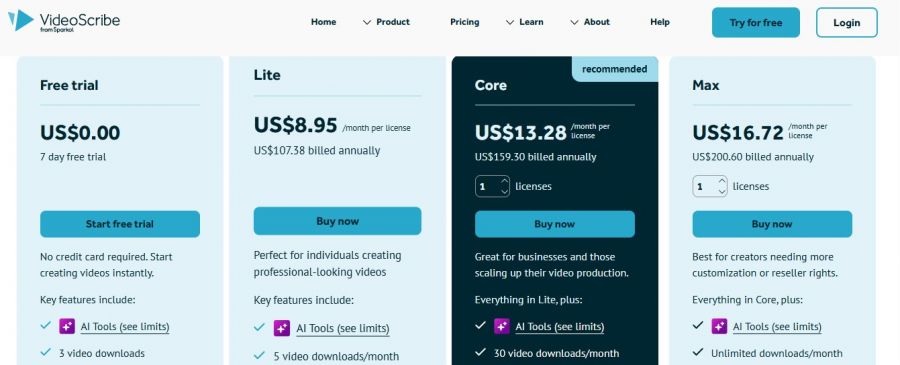Click Unlimited downloads/month feature
This screenshot has height=365, width=900.
[777, 354]
